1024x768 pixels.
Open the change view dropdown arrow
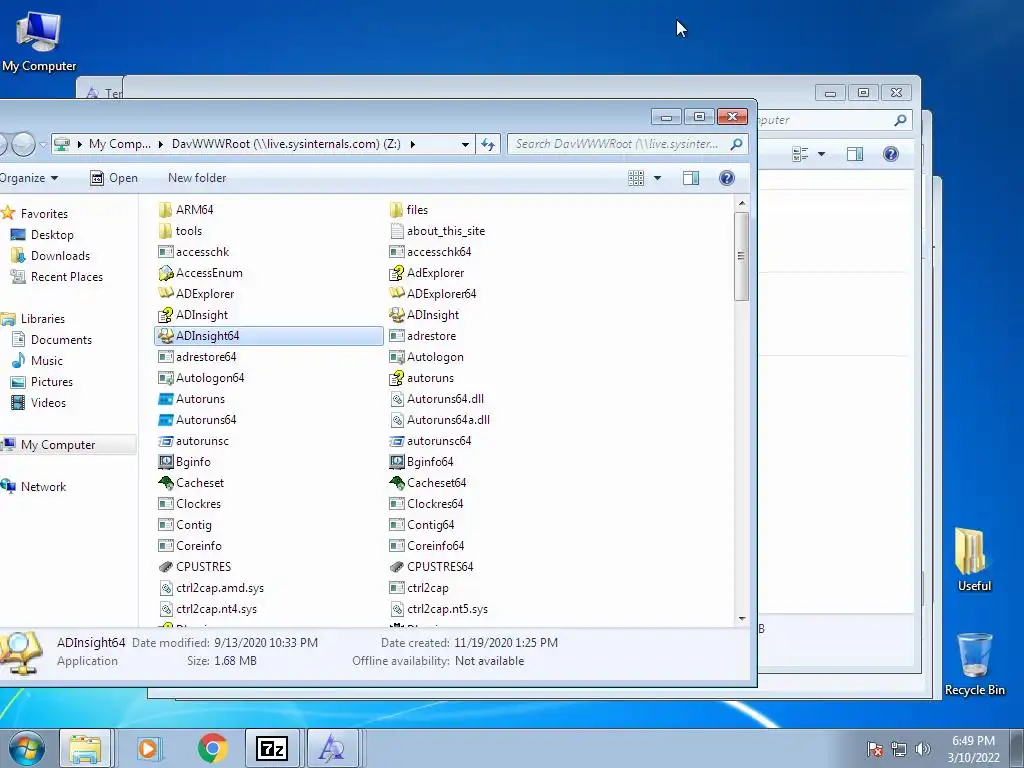click(x=657, y=178)
